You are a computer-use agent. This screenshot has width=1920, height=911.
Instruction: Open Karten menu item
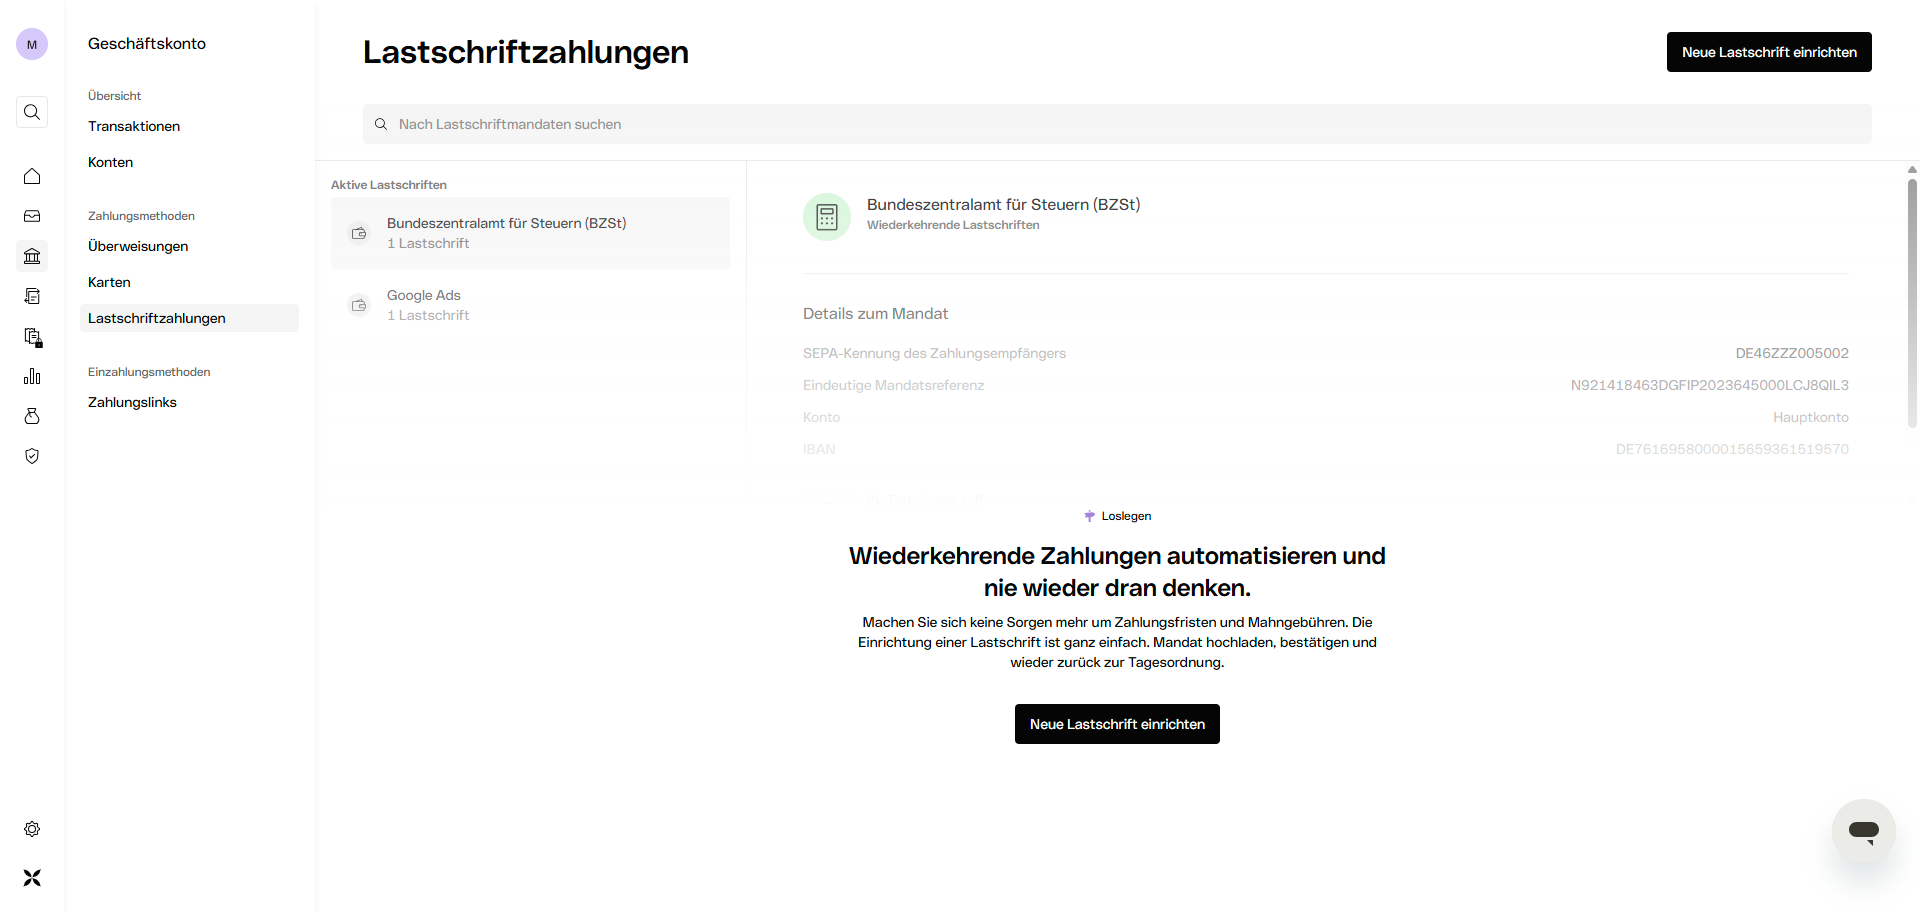[x=109, y=282]
